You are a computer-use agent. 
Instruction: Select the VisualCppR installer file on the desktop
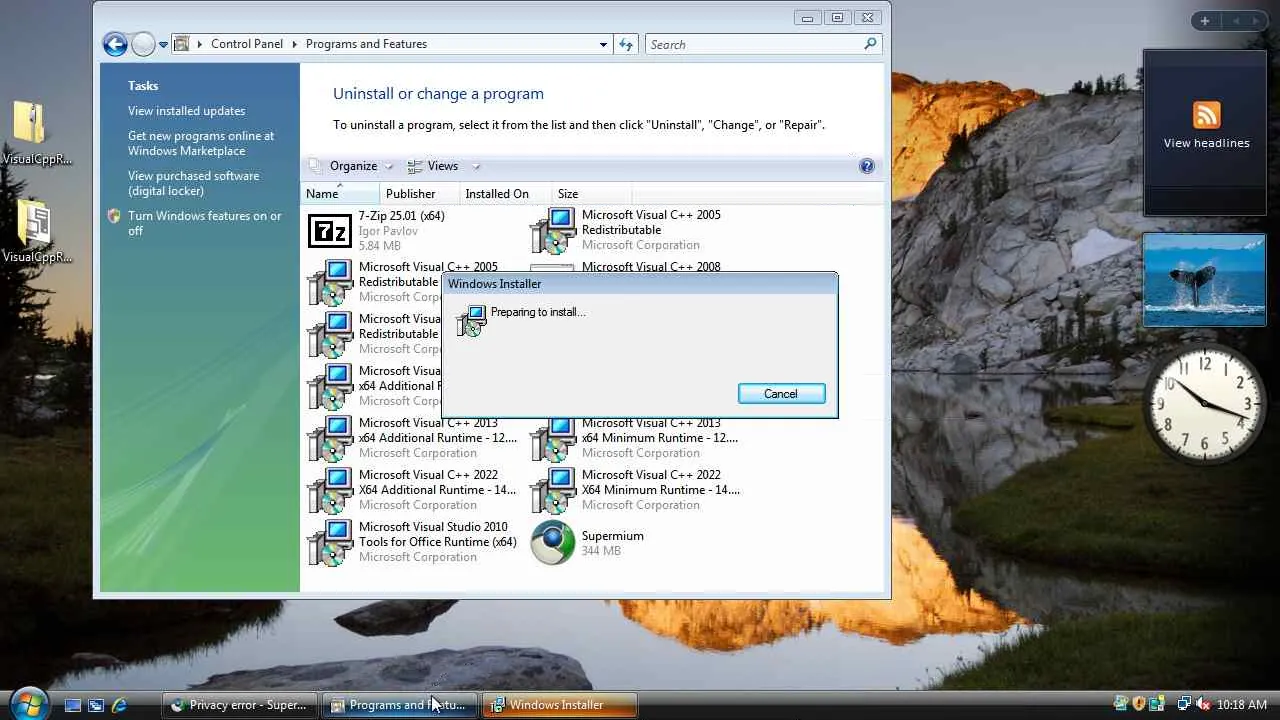33,222
